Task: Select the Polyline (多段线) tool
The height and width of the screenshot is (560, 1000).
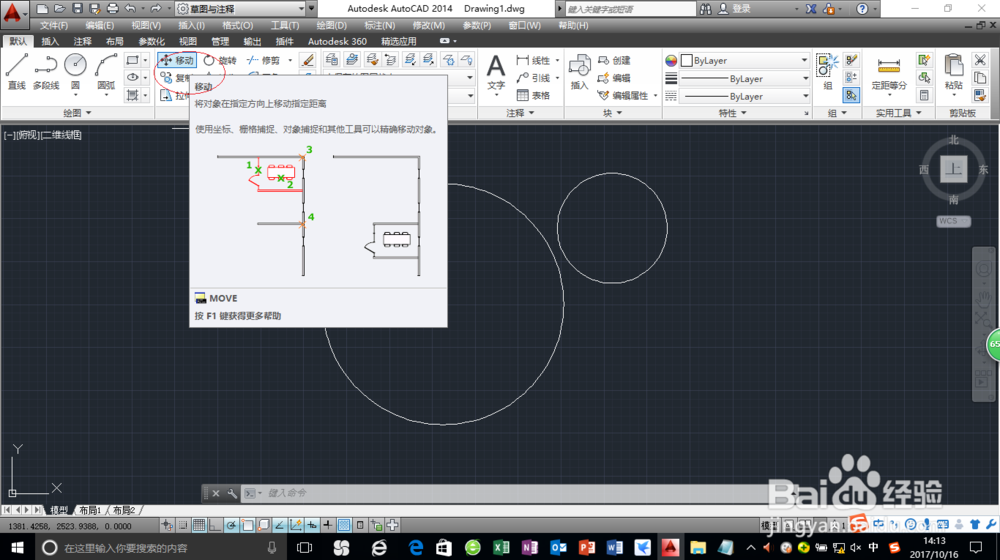Action: point(46,70)
